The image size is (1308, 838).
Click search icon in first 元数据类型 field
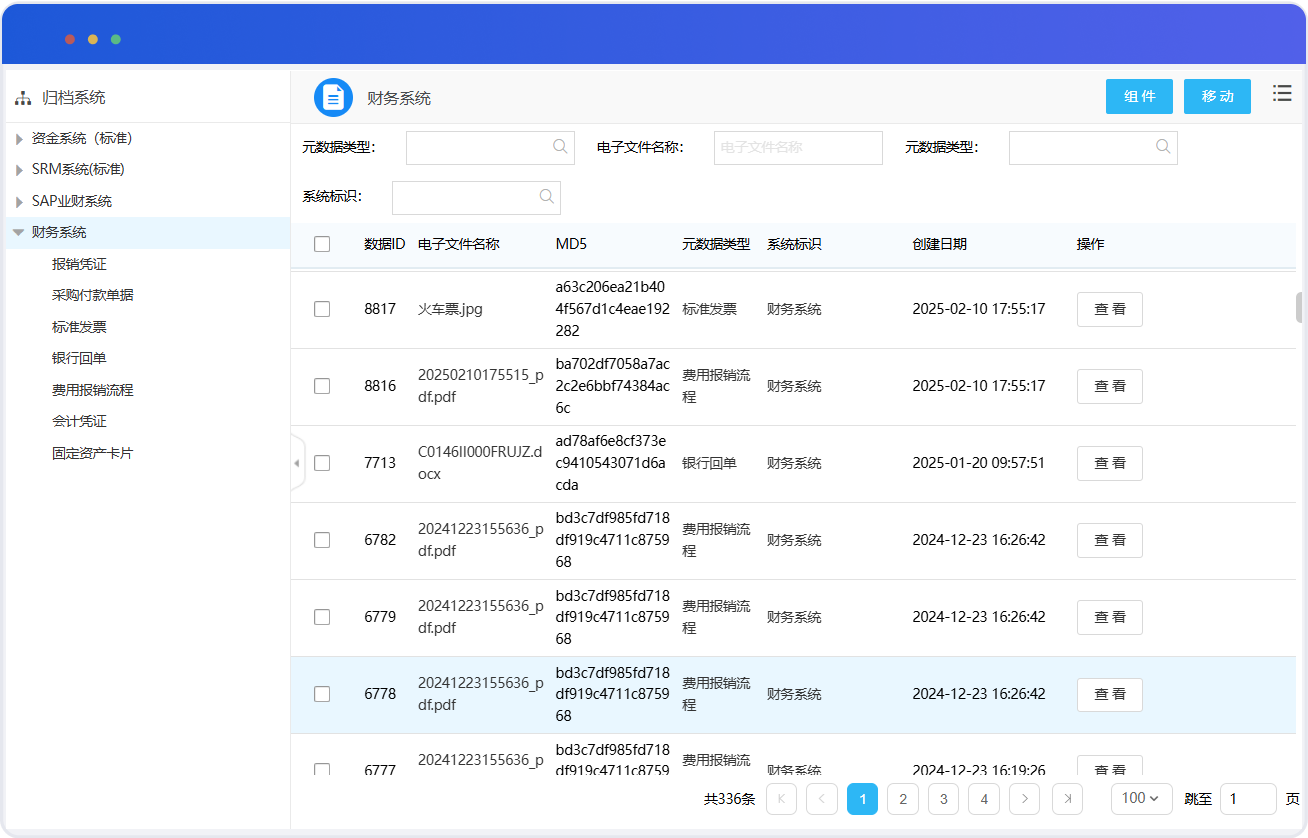tap(560, 147)
